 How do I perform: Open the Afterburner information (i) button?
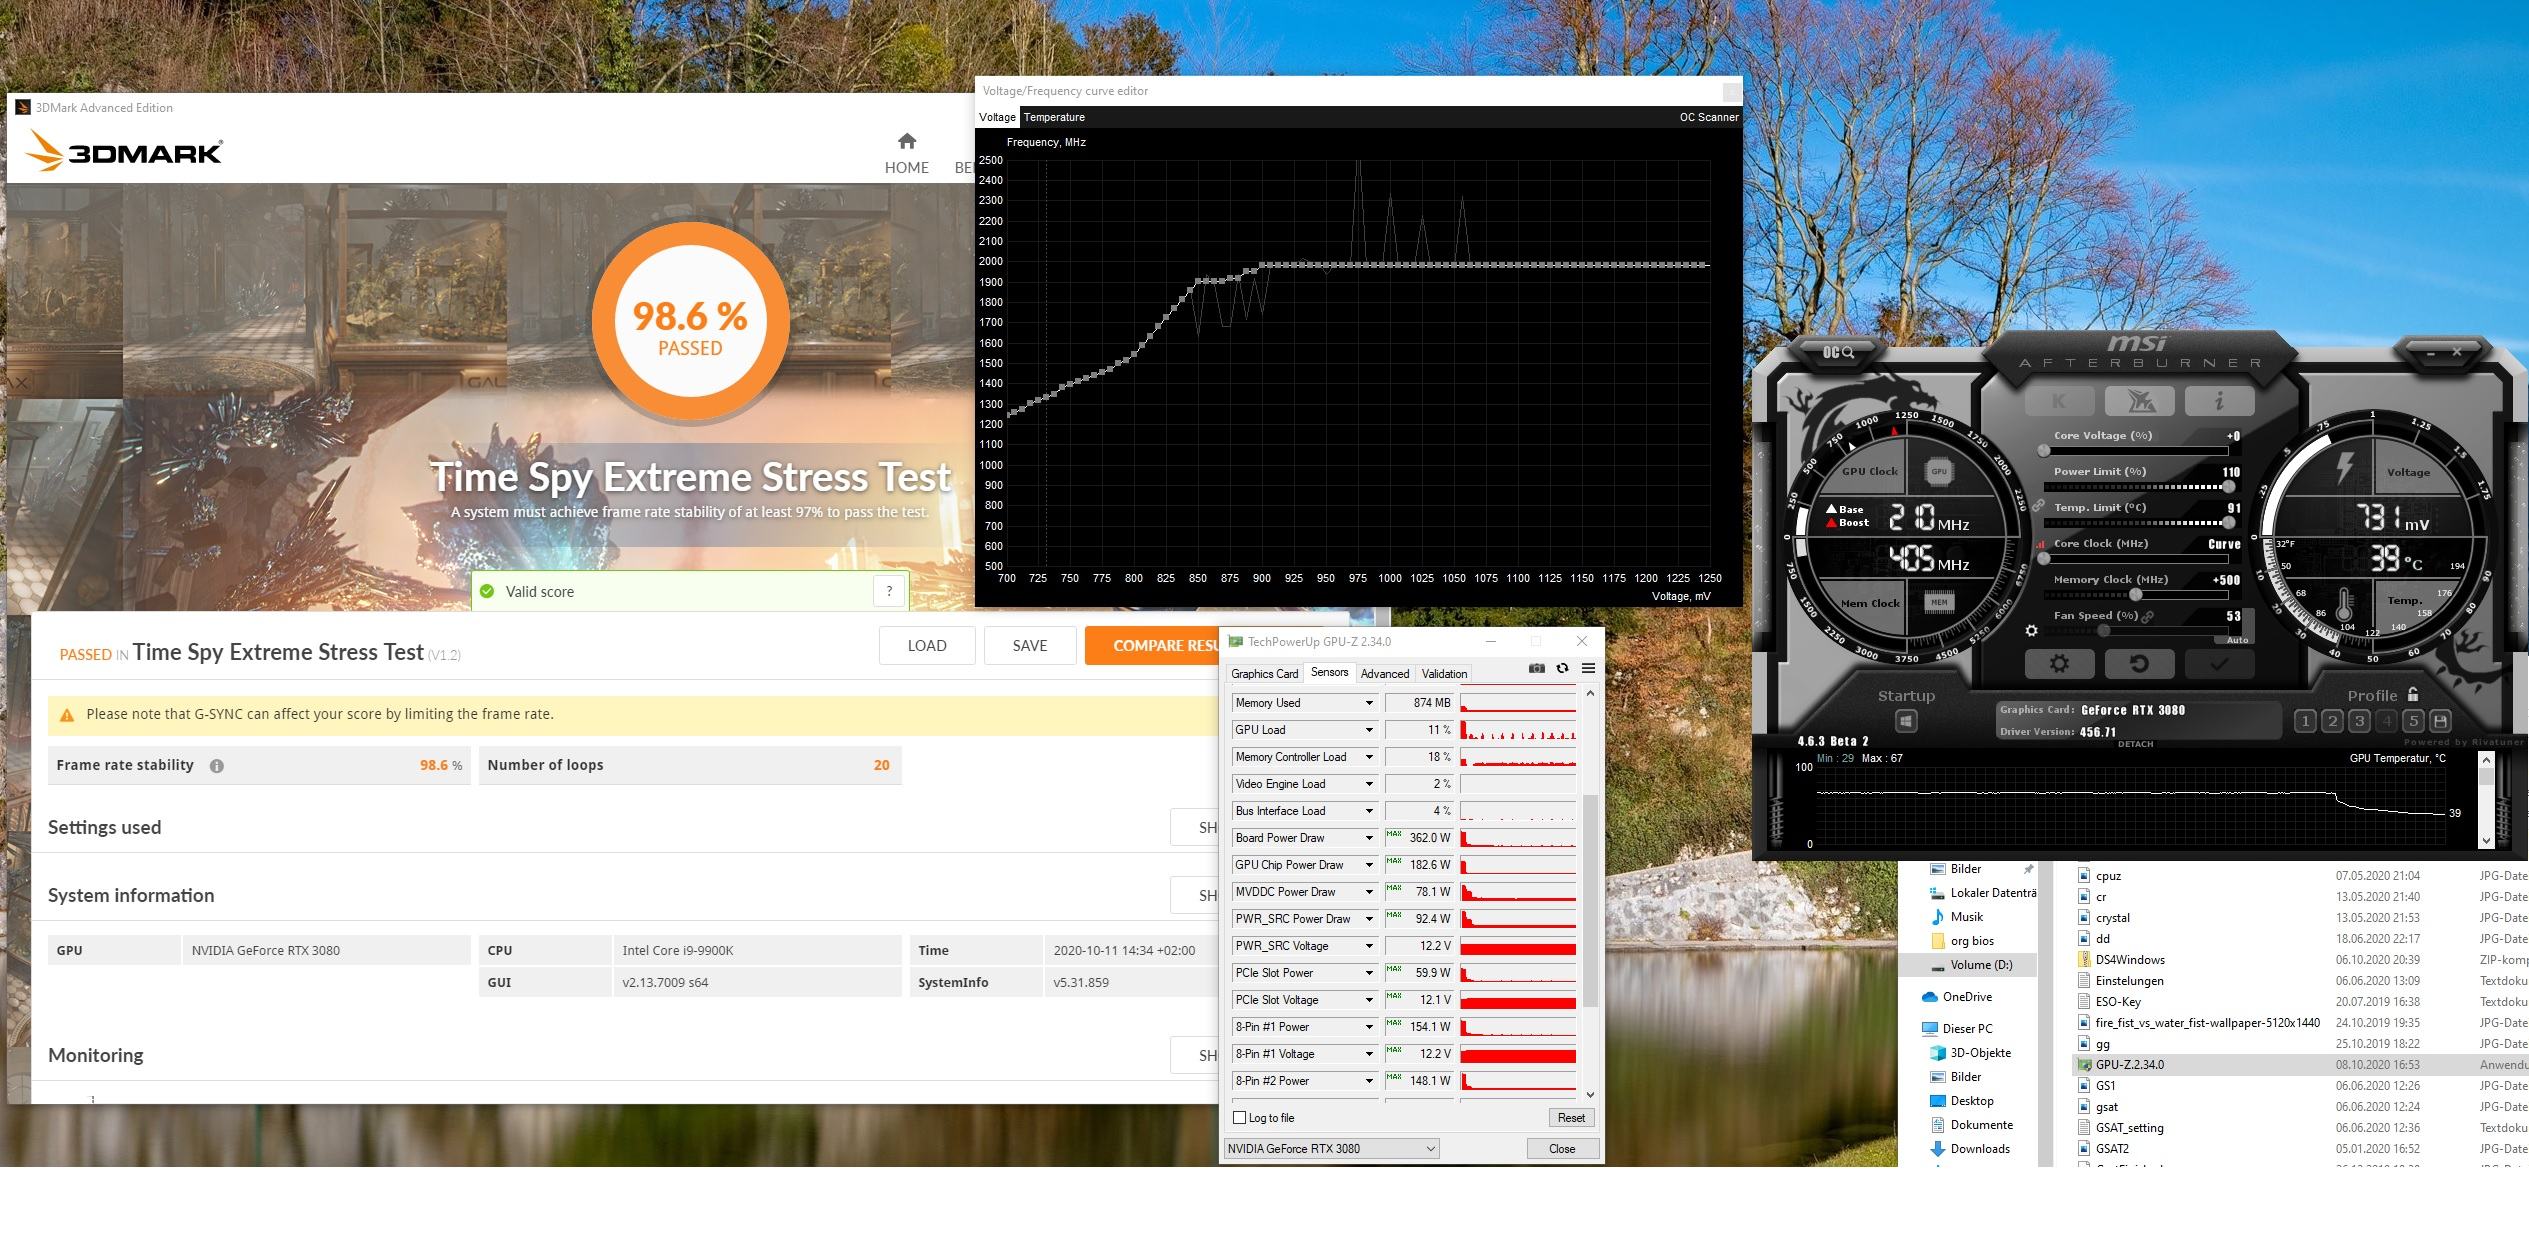(2219, 401)
